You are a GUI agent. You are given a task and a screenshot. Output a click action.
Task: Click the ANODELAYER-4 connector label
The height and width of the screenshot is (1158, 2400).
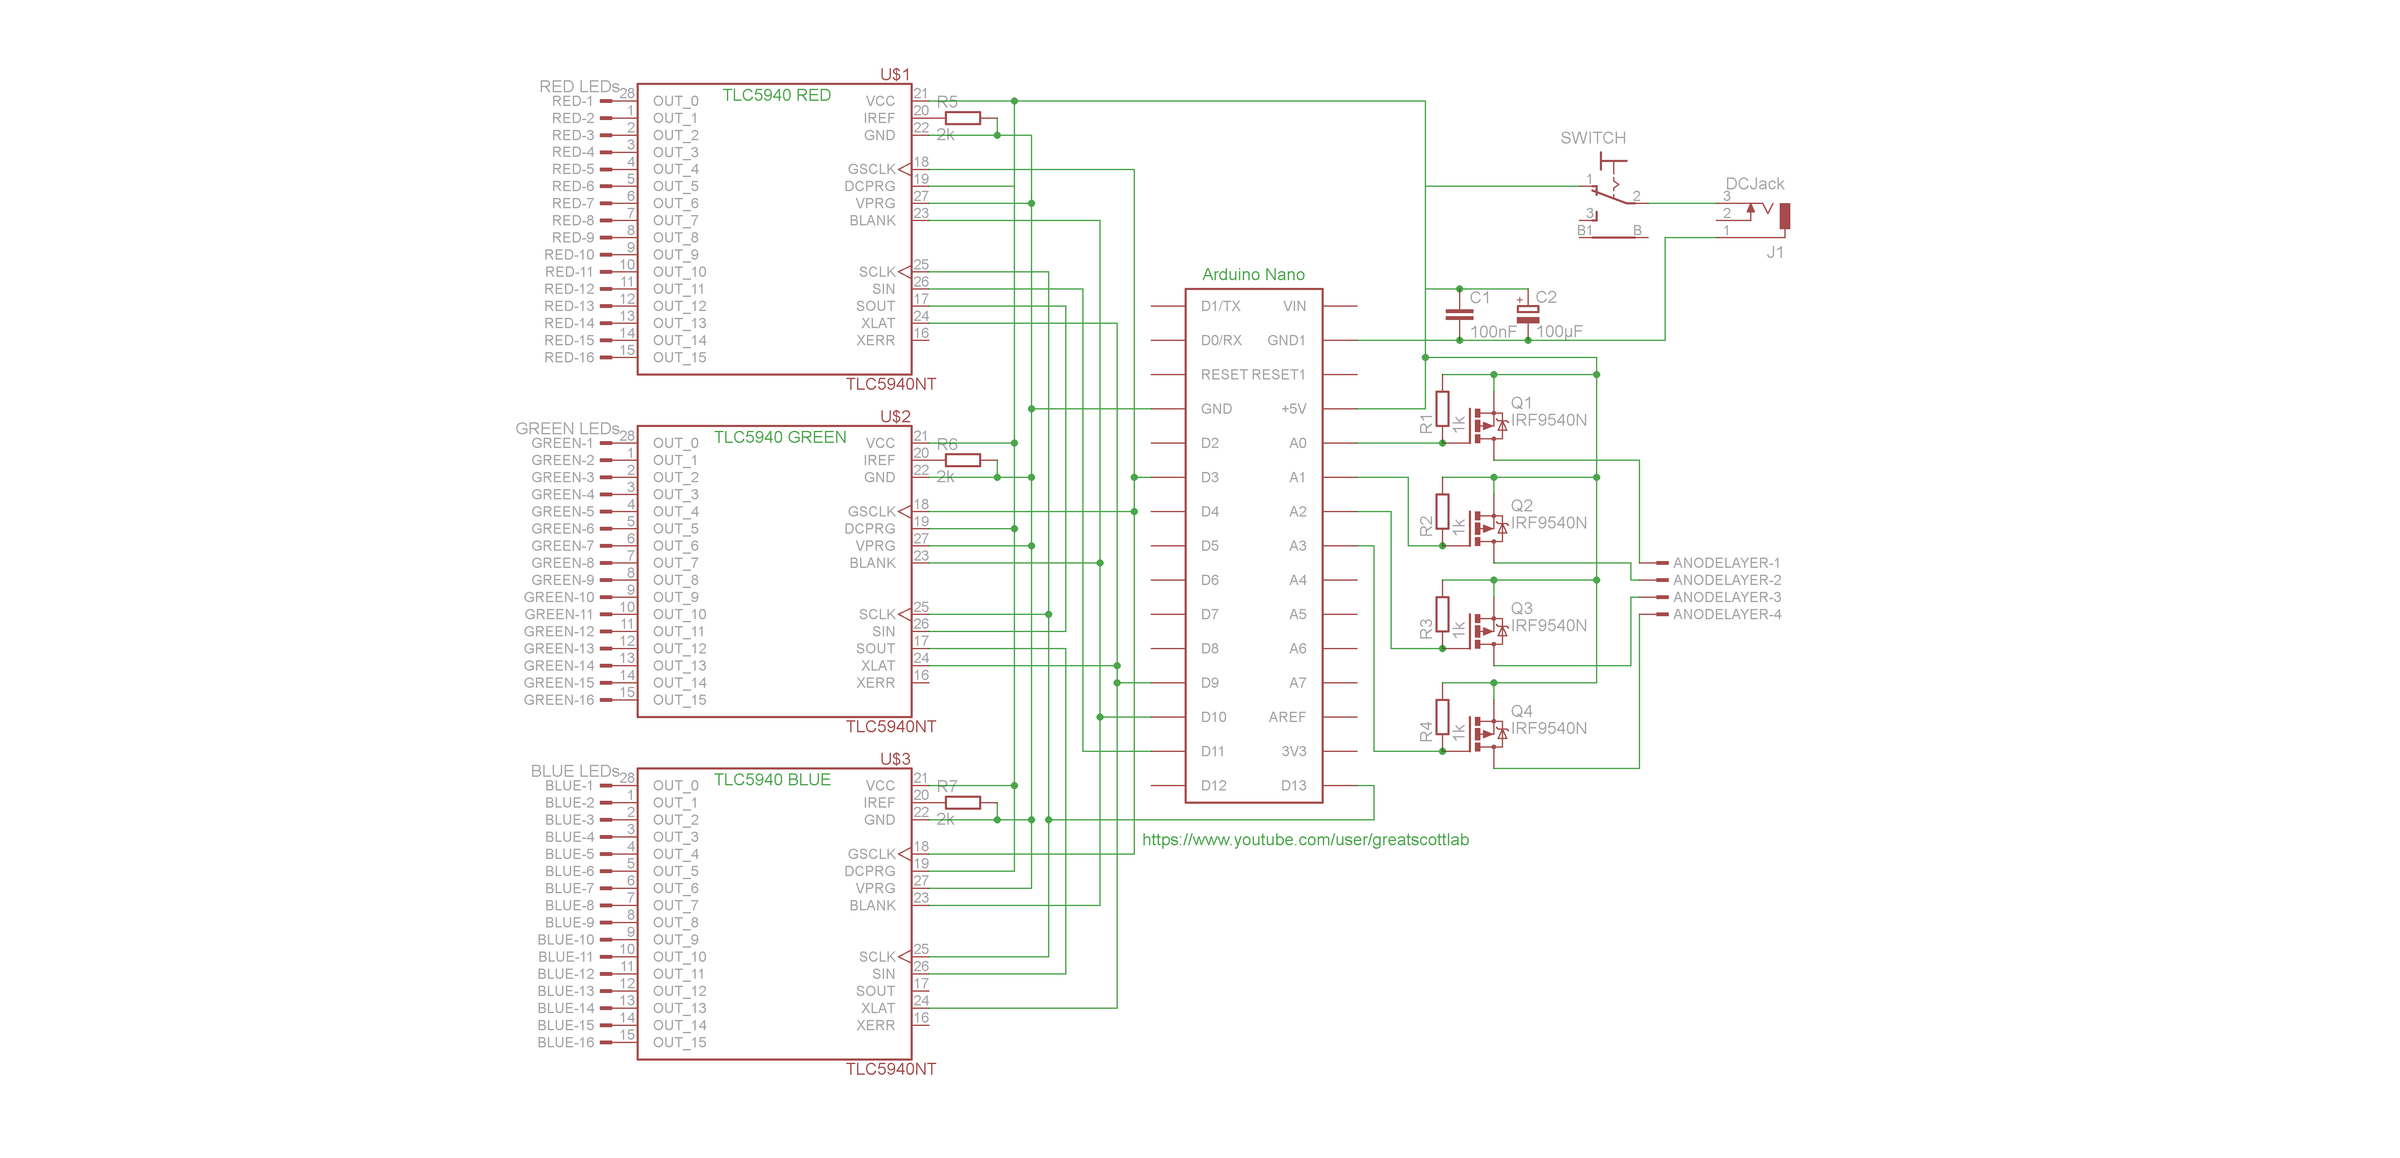point(1726,614)
